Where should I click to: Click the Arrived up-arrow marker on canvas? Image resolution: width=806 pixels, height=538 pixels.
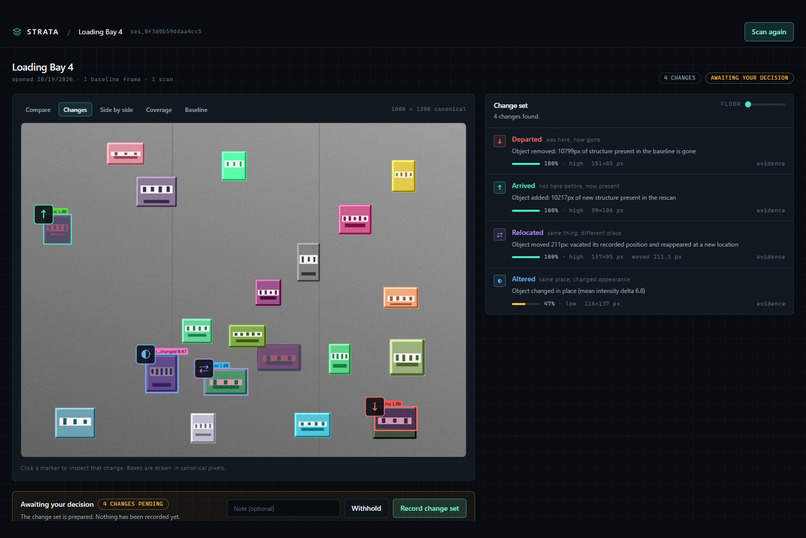click(x=44, y=214)
